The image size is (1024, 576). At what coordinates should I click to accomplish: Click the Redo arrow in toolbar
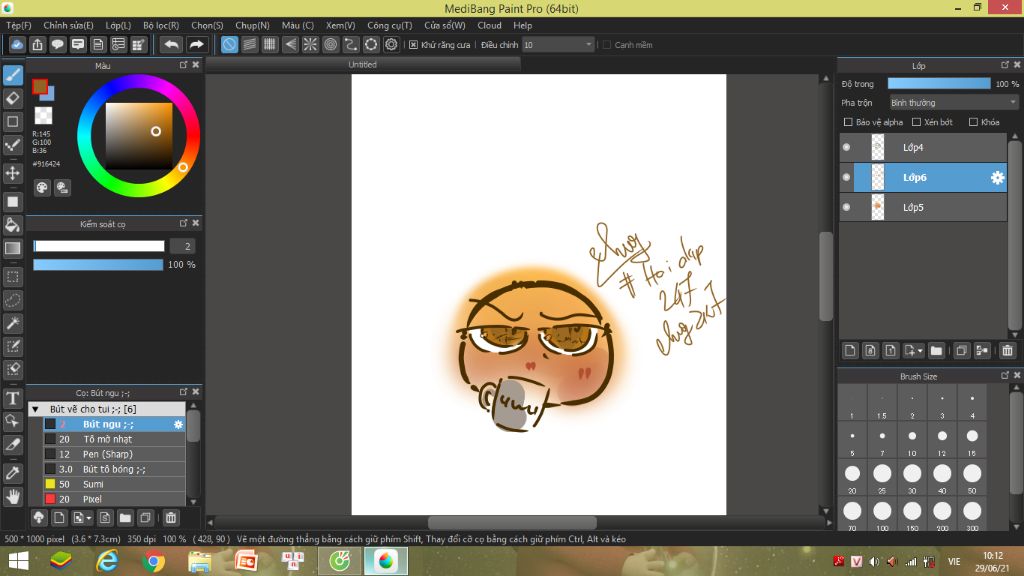196,44
